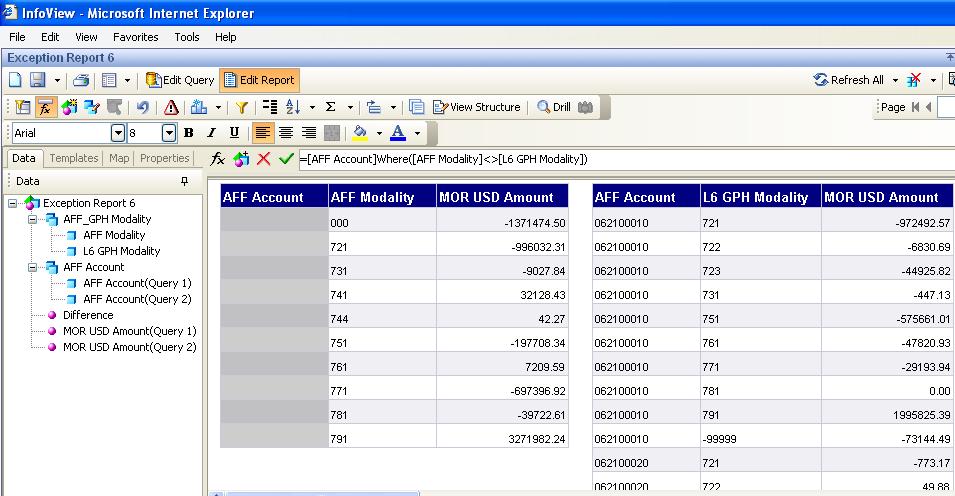The image size is (955, 496).
Task: Open the Favorites menu
Action: pyautogui.click(x=135, y=37)
